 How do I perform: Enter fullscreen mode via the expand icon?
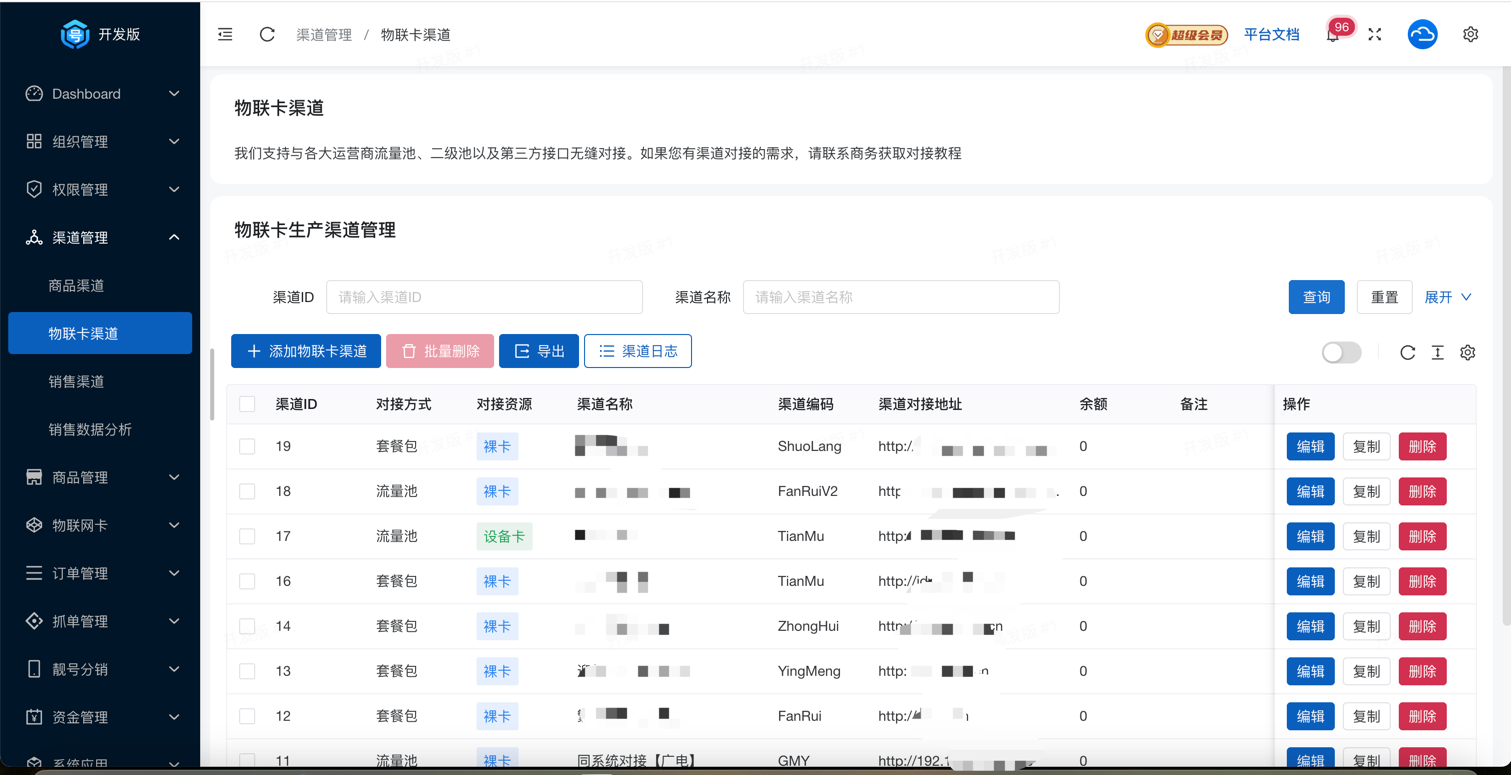(x=1375, y=34)
